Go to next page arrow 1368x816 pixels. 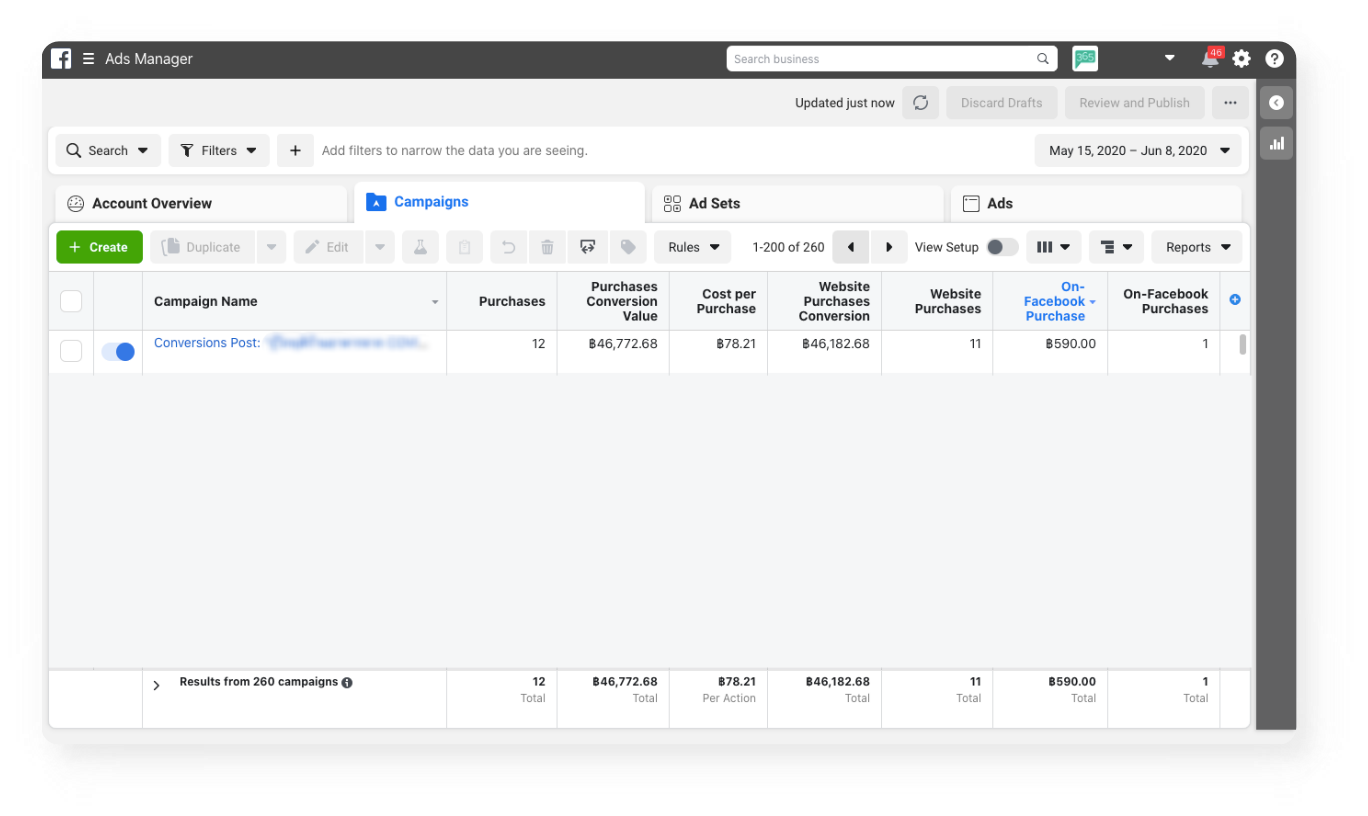tap(889, 247)
